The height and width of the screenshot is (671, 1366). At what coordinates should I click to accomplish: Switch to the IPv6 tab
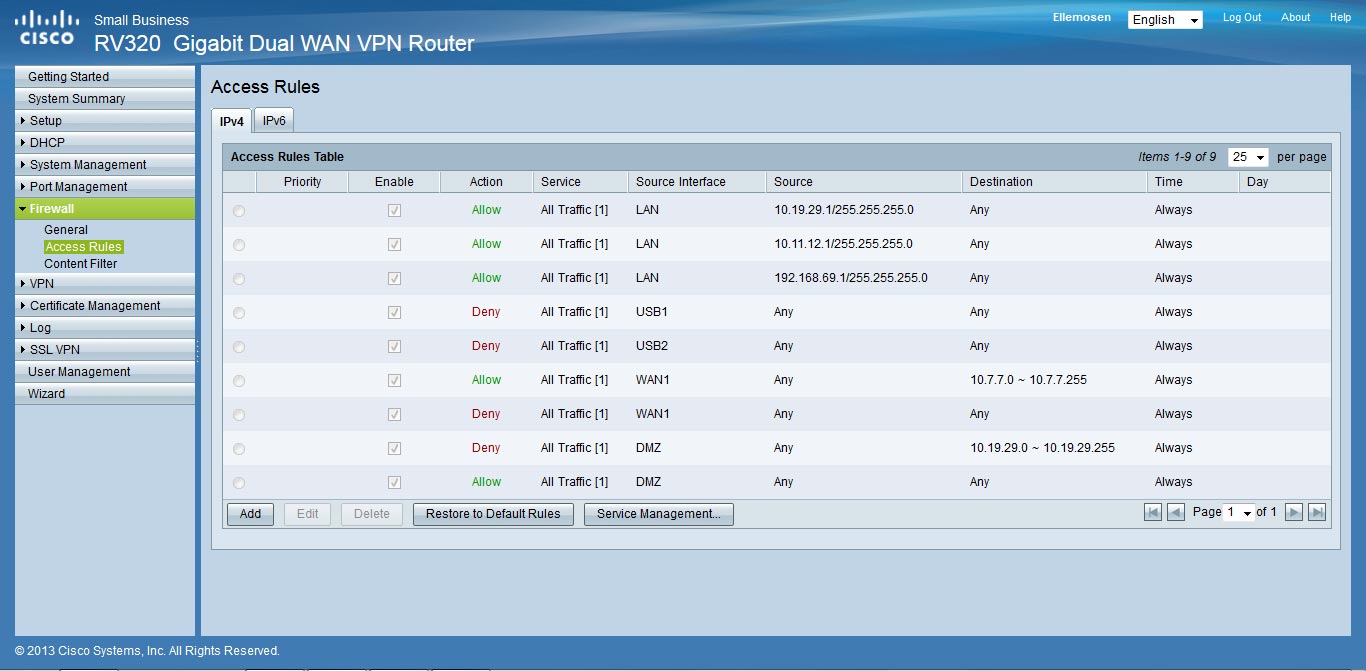tap(274, 120)
